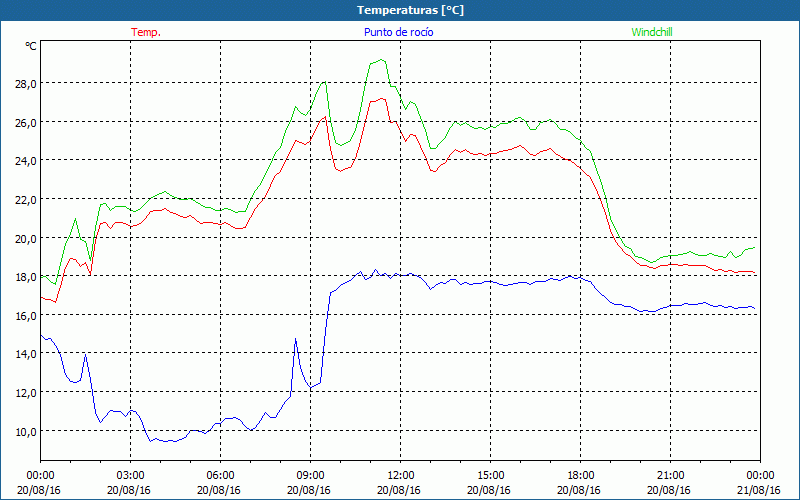Click the 18:00 time axis label

tap(580, 475)
